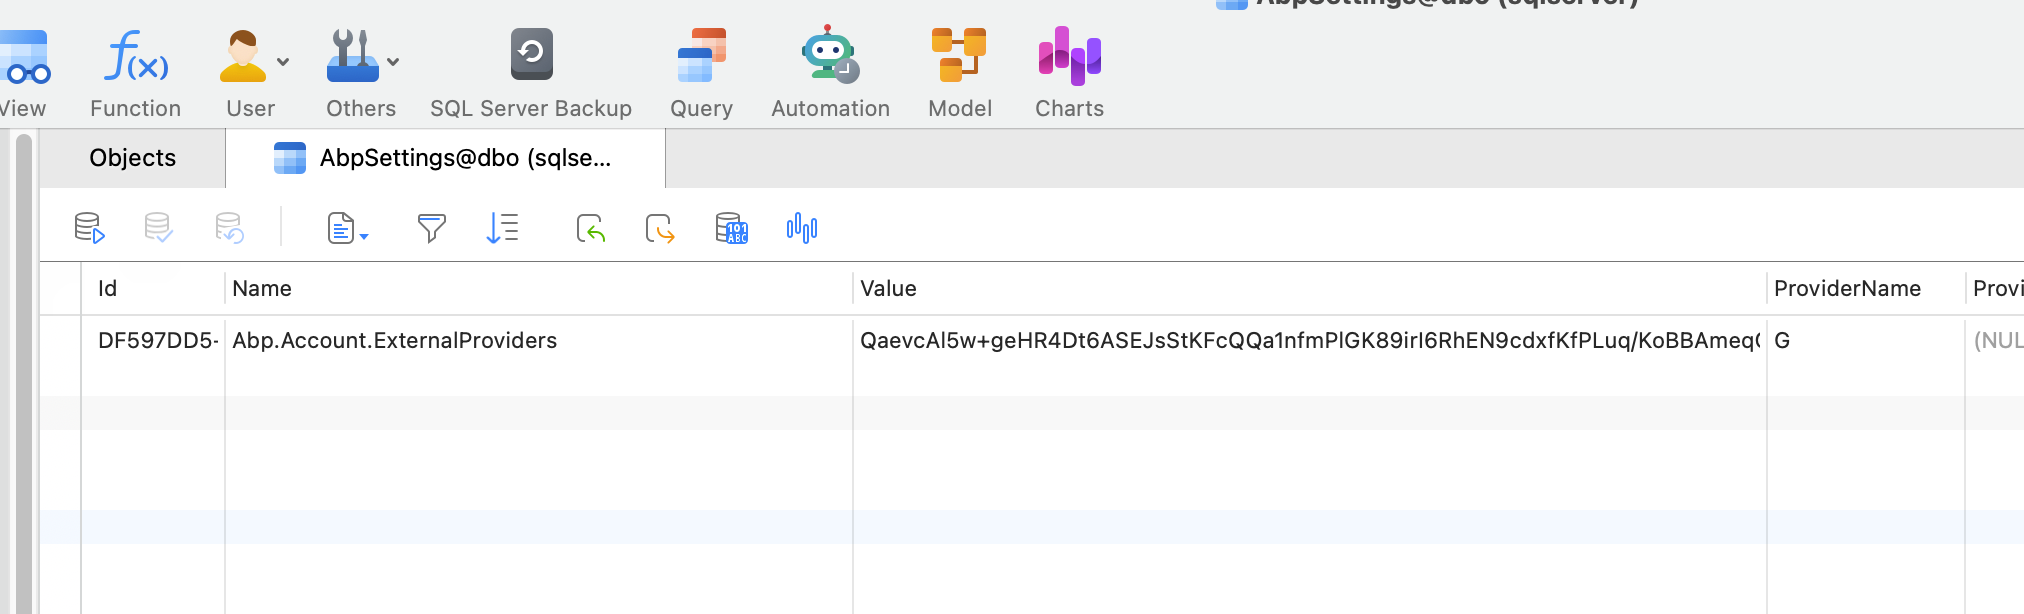Click the User toolbar icon
The height and width of the screenshot is (614, 2024).
243,57
